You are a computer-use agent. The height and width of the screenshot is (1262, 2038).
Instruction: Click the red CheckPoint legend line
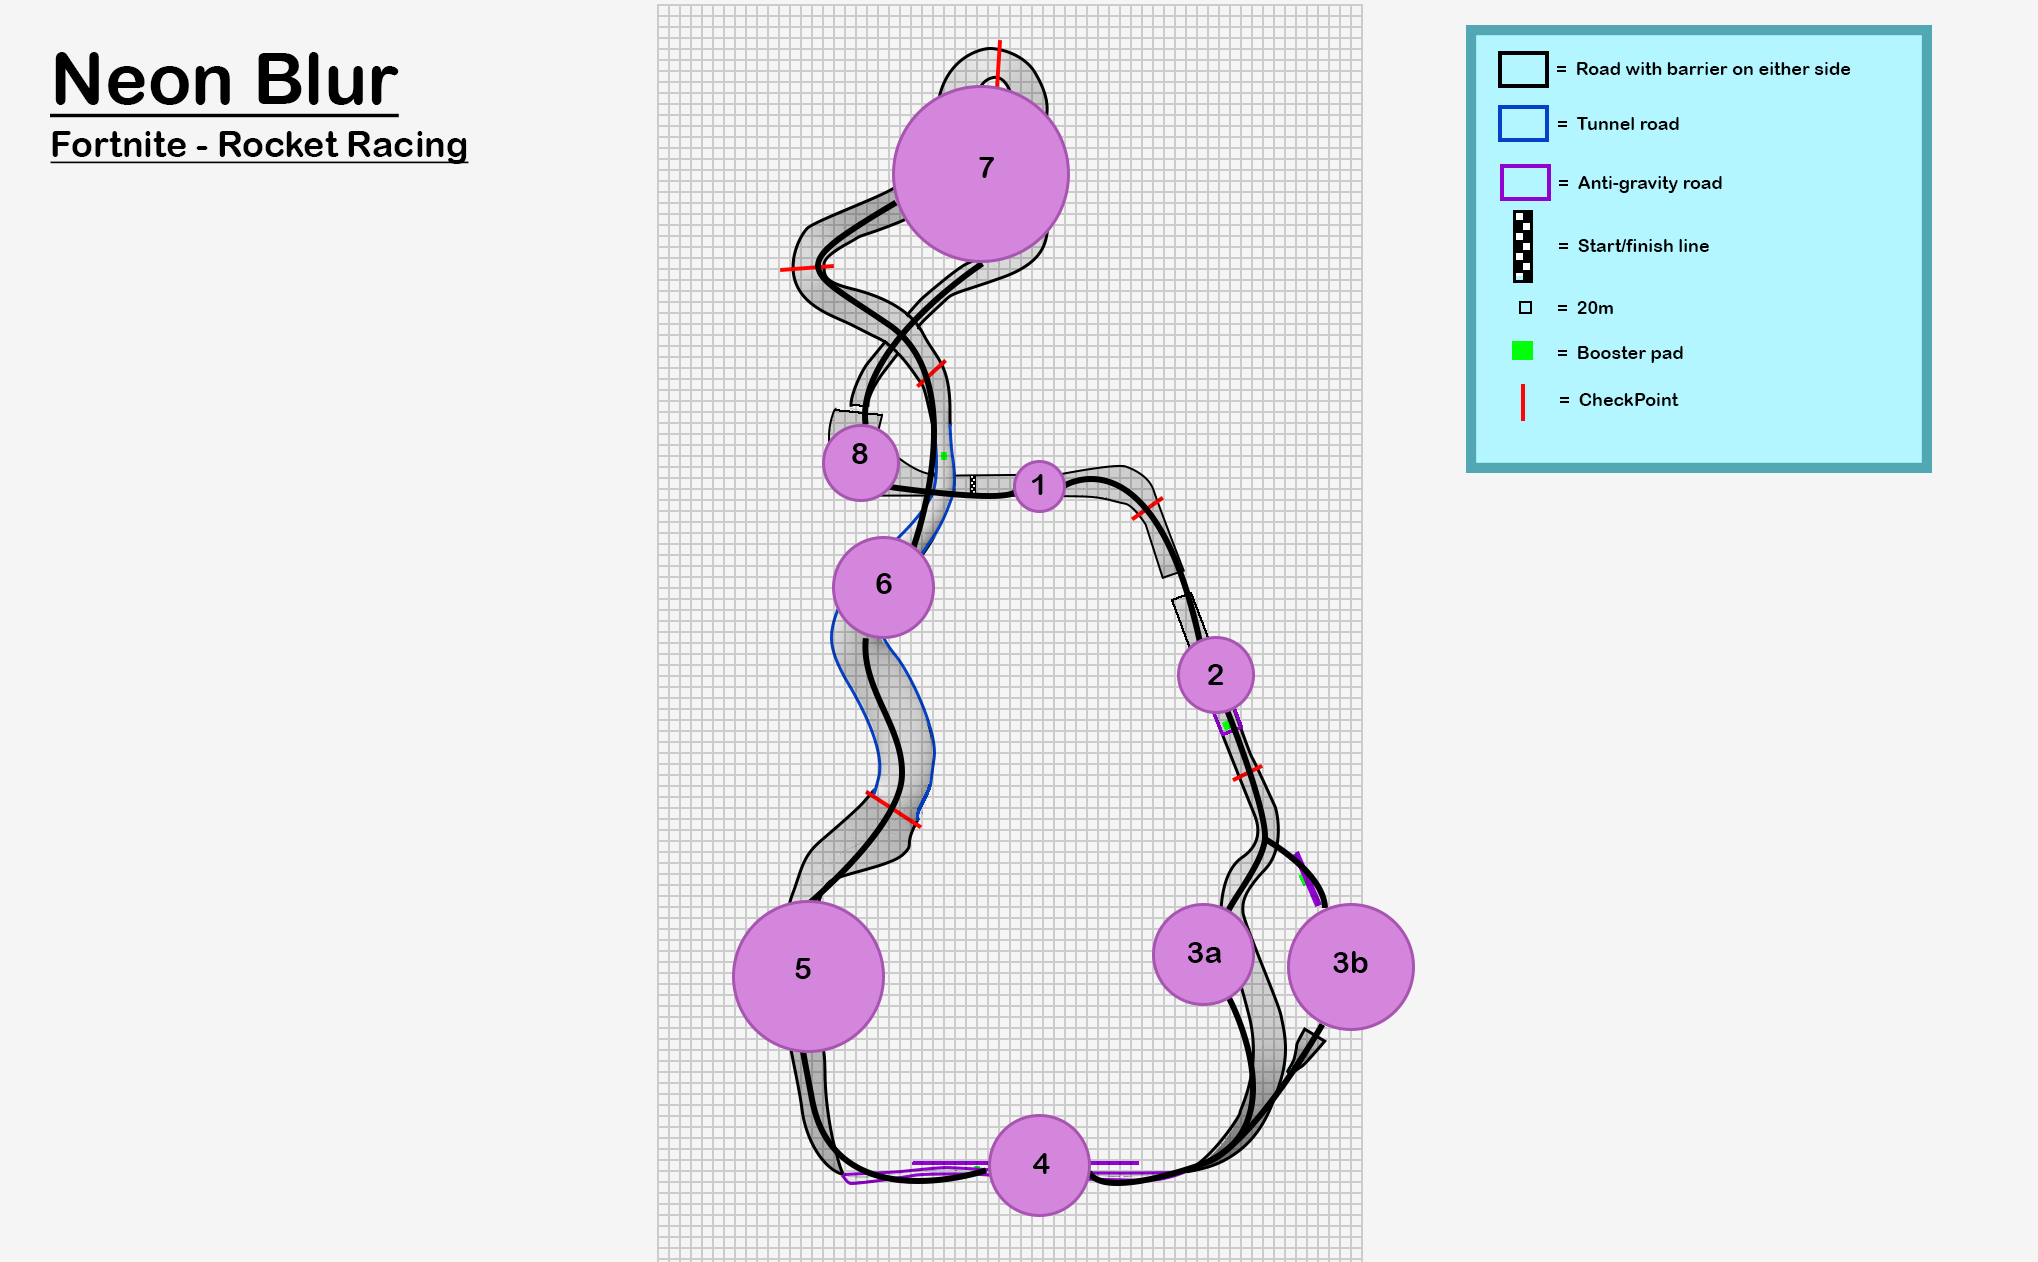pyautogui.click(x=1522, y=402)
